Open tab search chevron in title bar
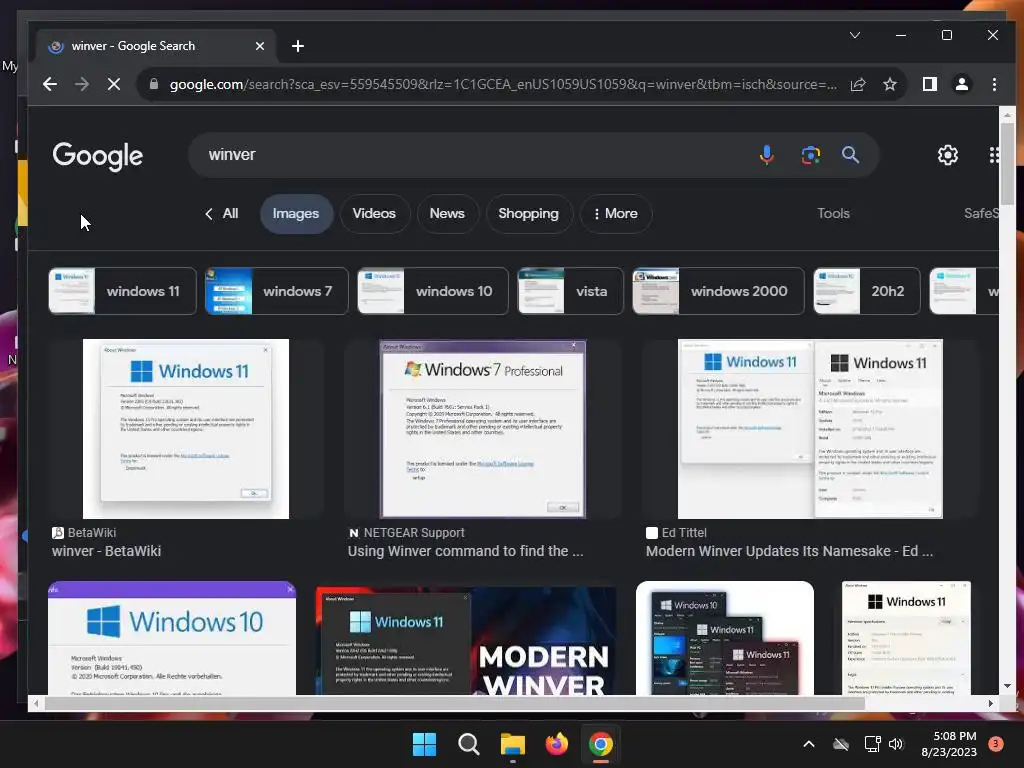 pyautogui.click(x=855, y=35)
